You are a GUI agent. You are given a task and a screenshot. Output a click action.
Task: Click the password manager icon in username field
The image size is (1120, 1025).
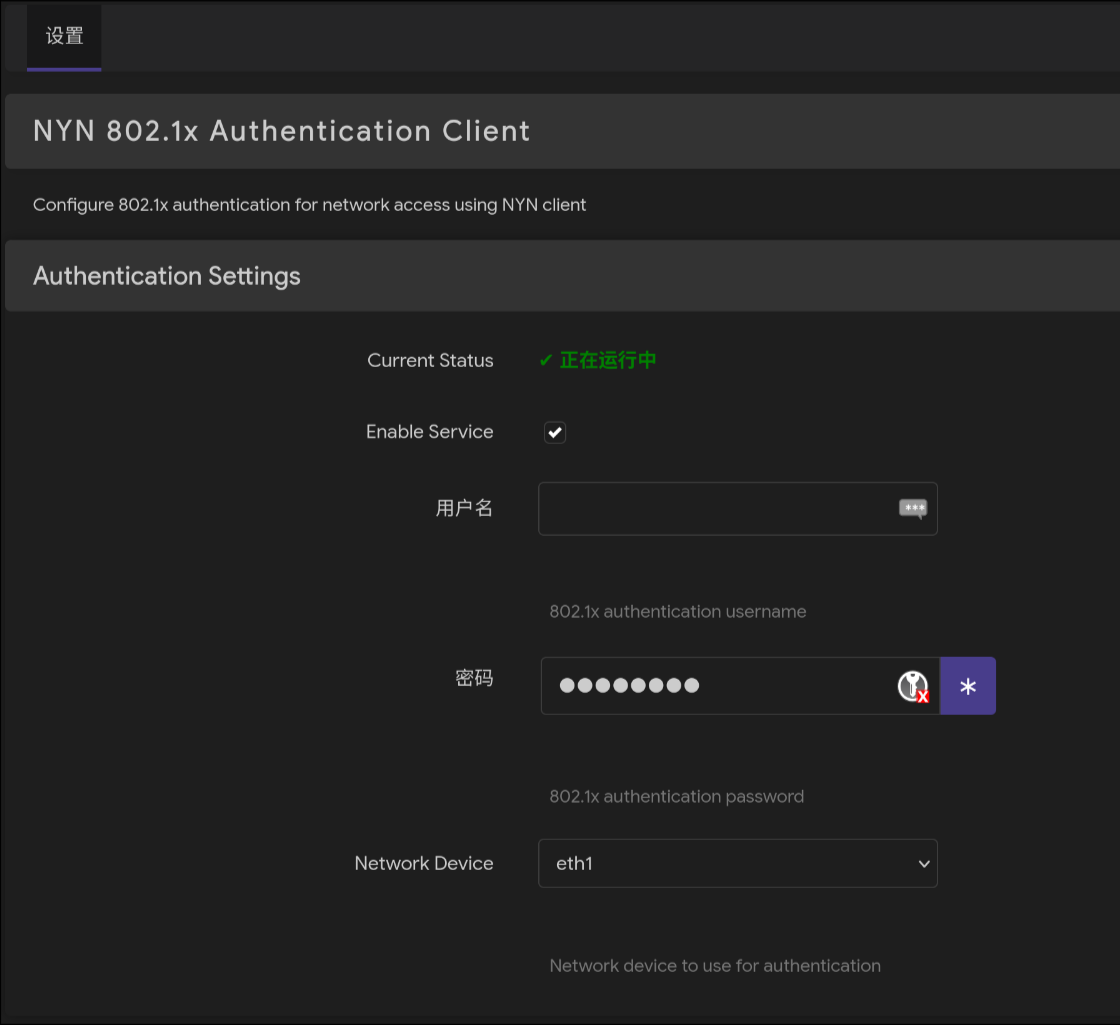point(912,509)
